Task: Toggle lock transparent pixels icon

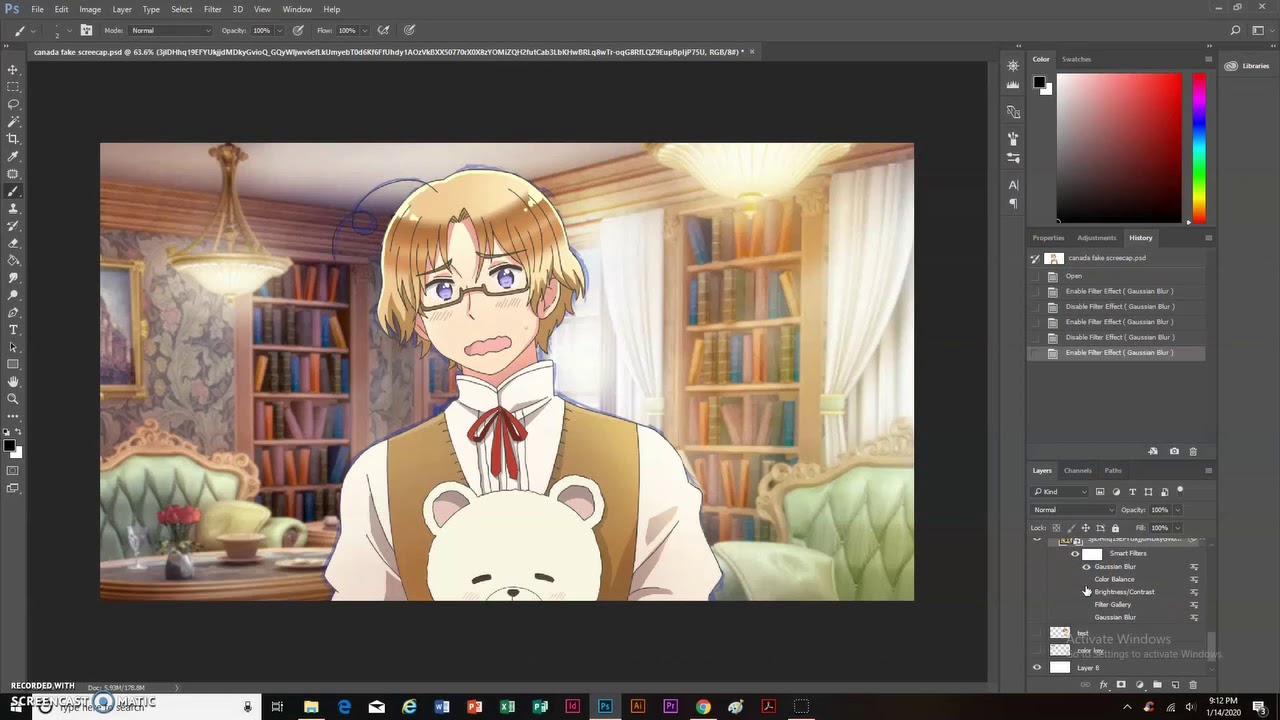Action: pos(1056,528)
